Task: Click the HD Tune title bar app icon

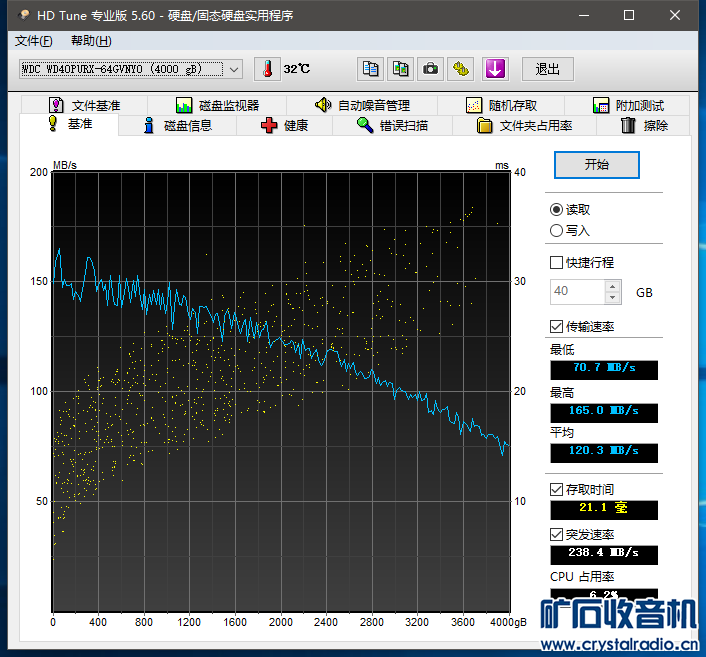Action: coord(24,15)
